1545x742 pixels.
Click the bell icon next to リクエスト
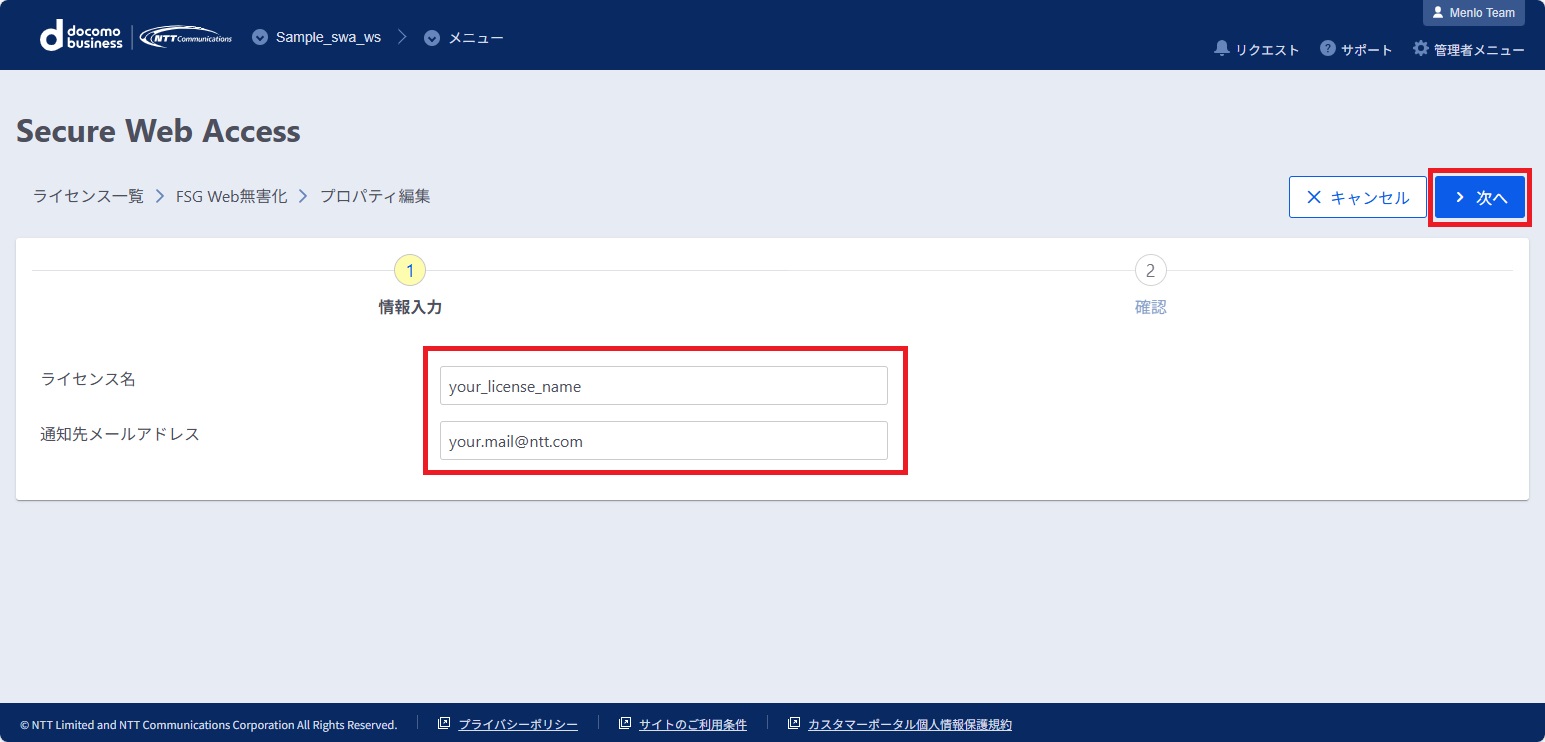[1221, 48]
